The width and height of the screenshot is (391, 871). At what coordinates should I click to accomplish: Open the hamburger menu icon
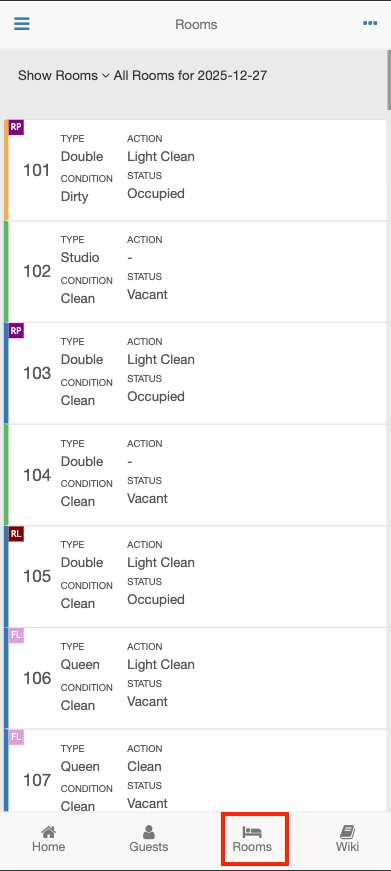click(x=22, y=24)
